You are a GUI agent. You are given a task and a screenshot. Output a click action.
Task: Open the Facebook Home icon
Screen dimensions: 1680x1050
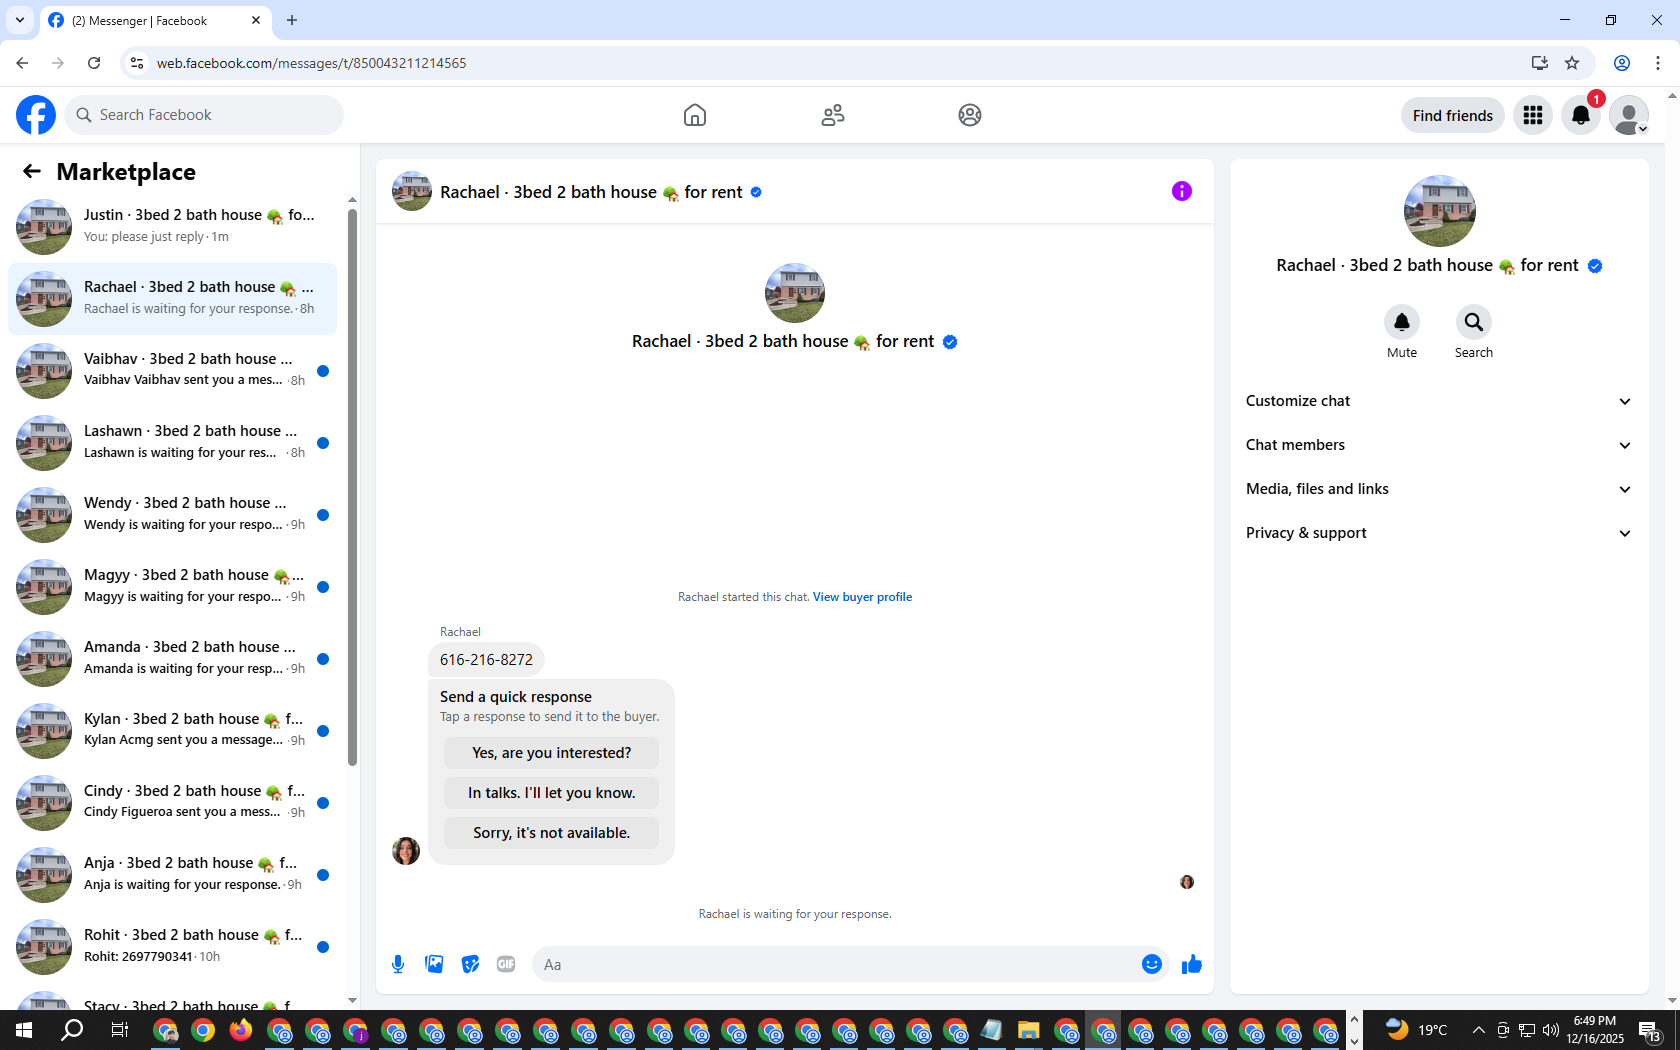tap(695, 115)
